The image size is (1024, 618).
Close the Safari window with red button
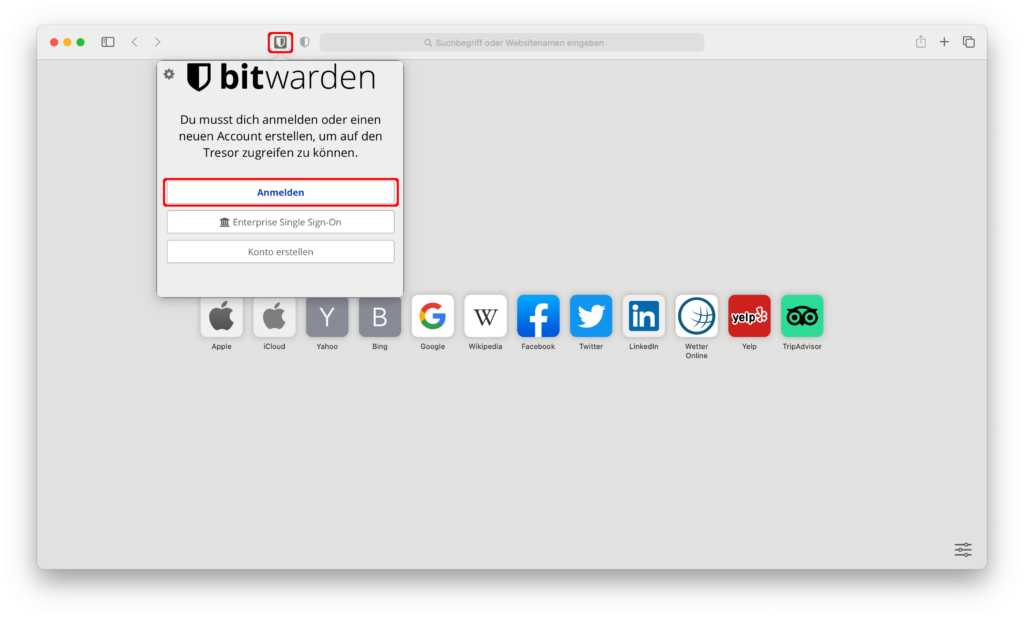coord(54,42)
